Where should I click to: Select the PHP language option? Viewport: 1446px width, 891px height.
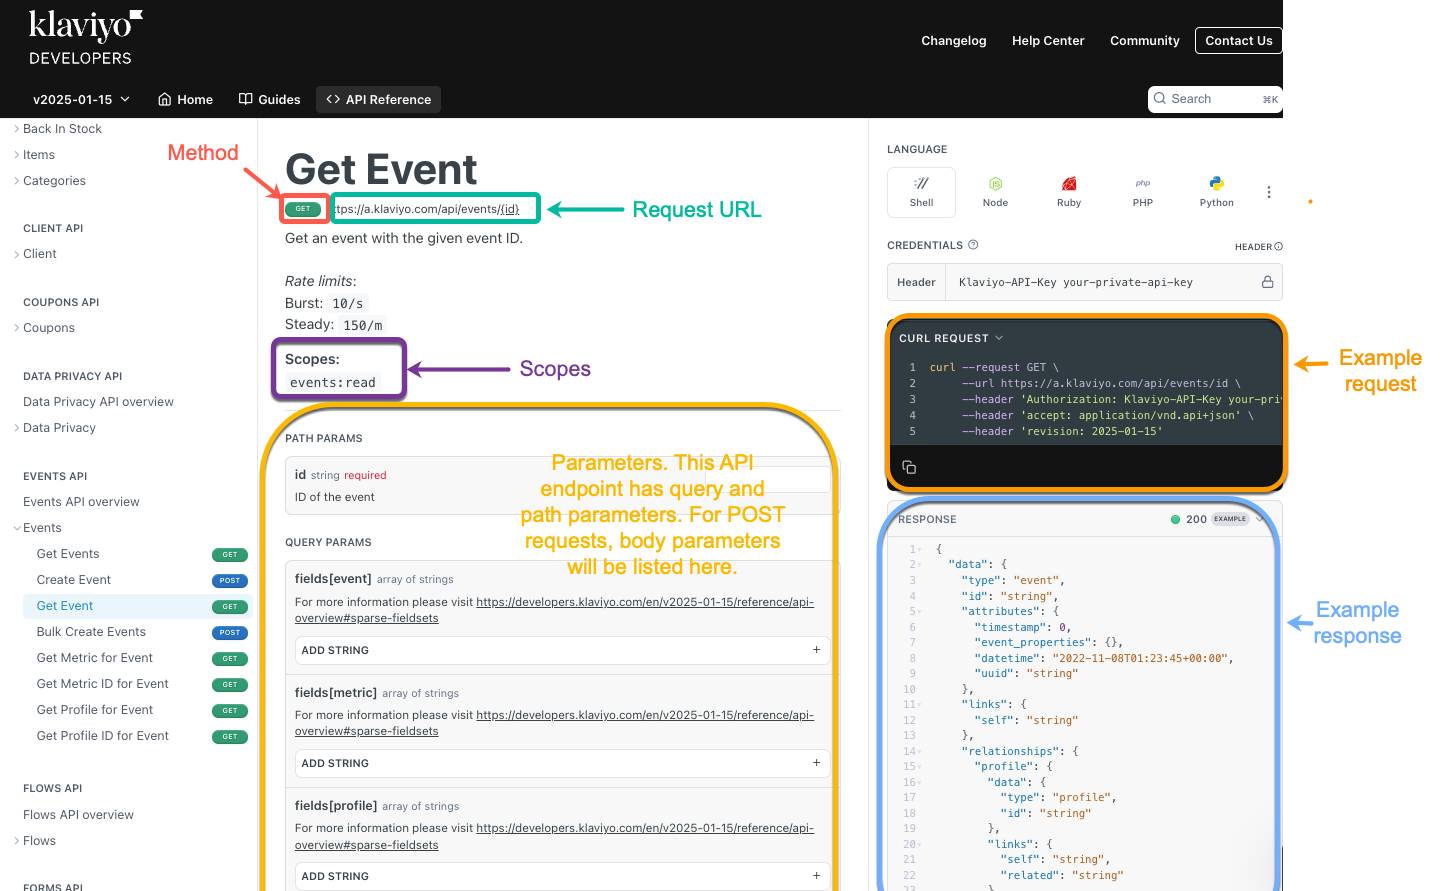(1142, 192)
